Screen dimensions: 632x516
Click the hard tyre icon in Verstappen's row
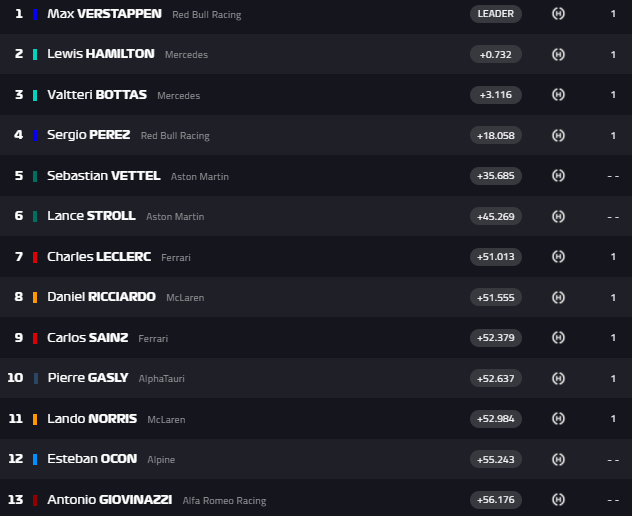click(x=558, y=14)
